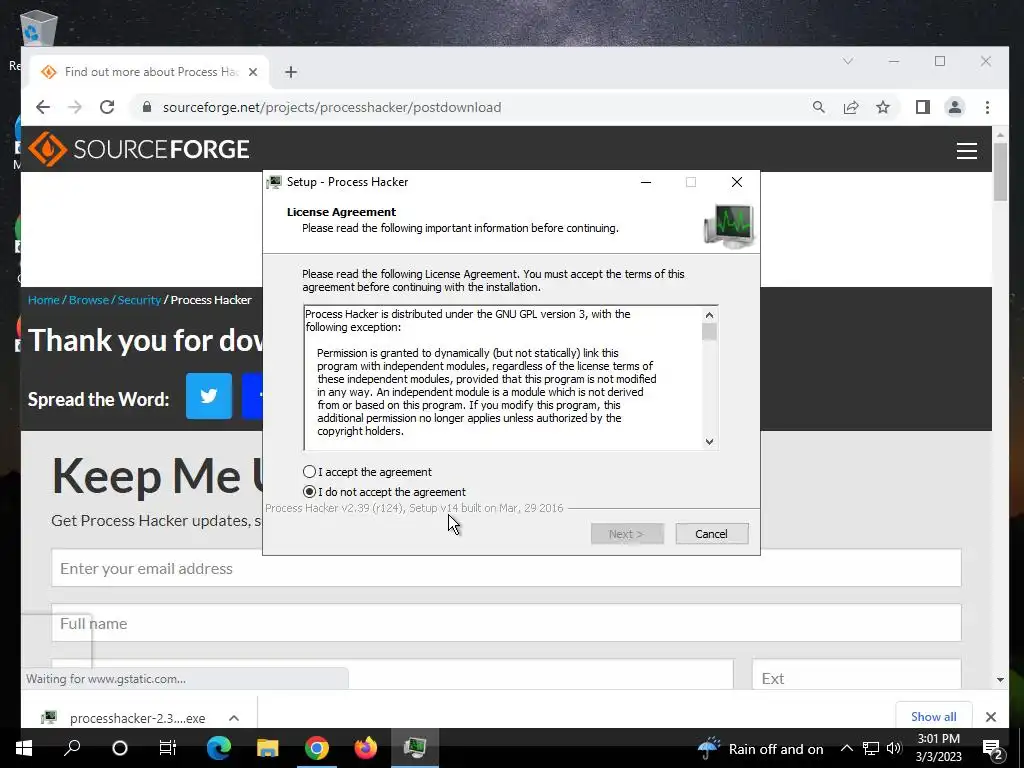The width and height of the screenshot is (1024, 768).
Task: Expand processhacker download item options
Action: click(234, 718)
